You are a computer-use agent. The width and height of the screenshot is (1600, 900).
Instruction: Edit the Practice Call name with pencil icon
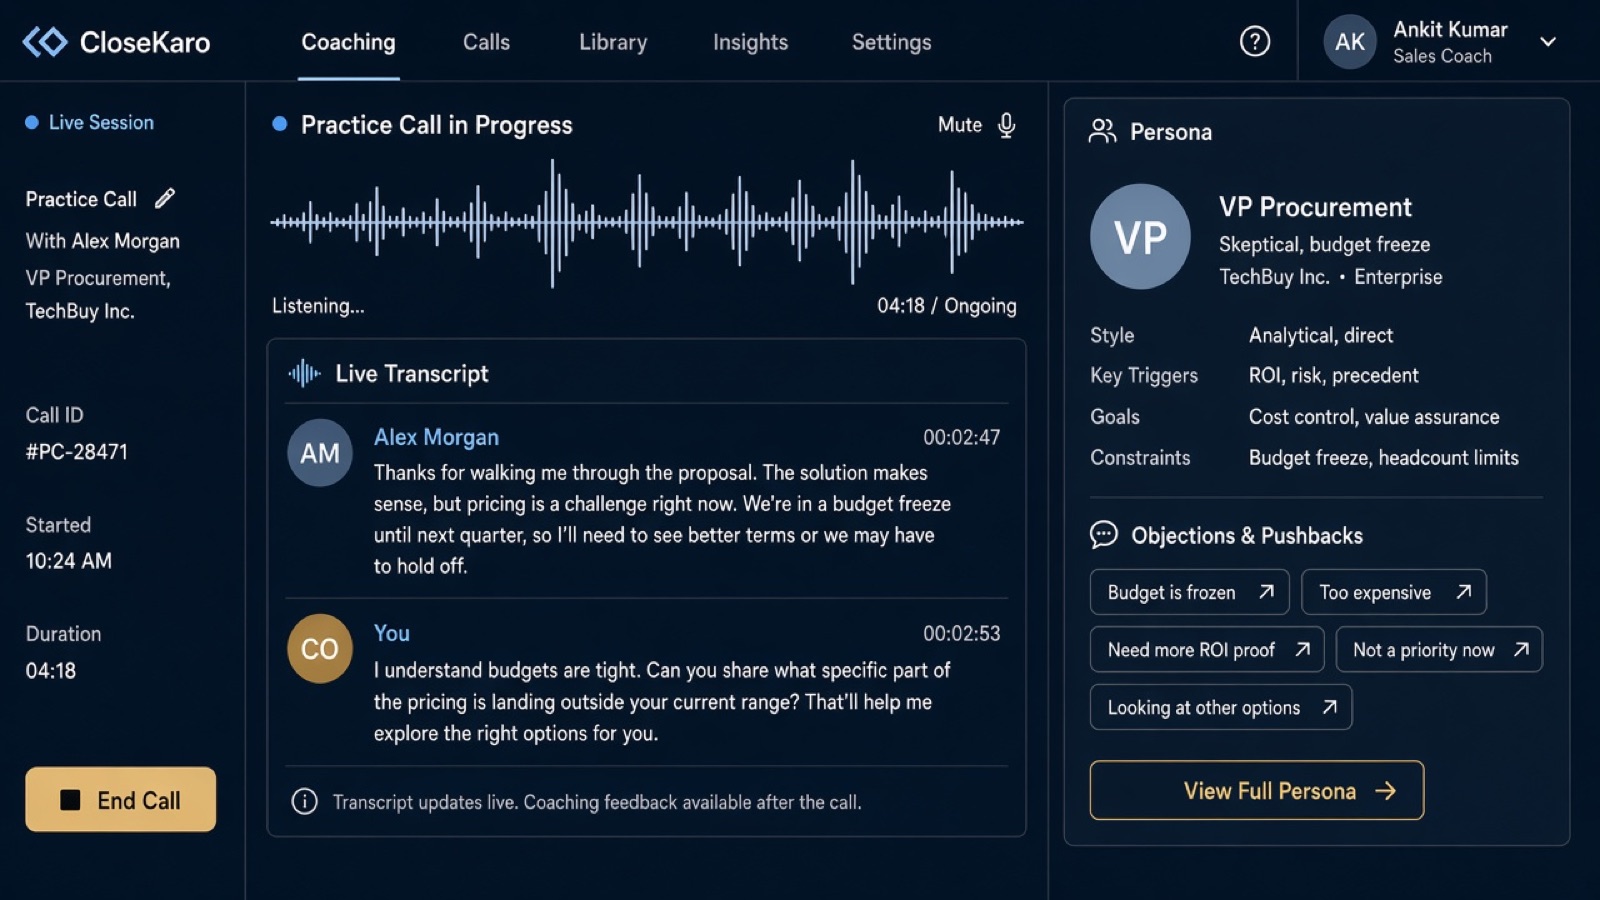(165, 198)
